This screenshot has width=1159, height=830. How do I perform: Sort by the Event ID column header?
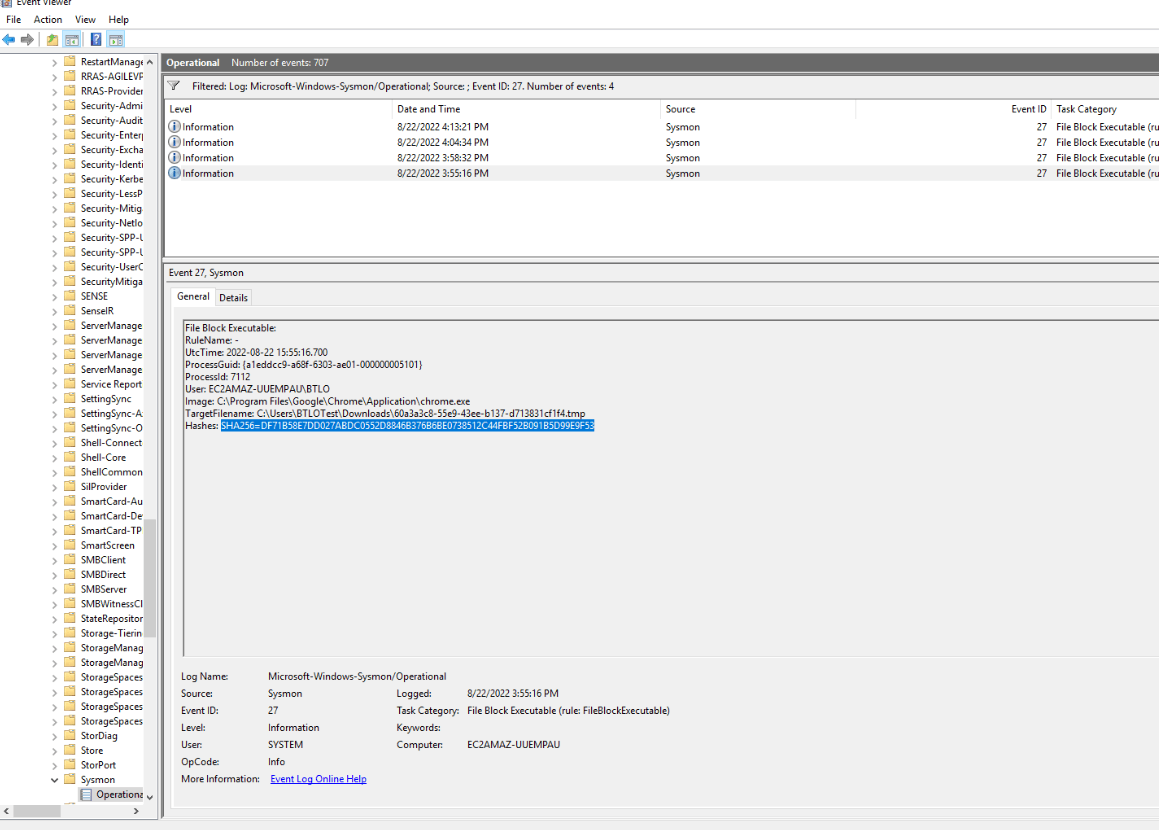954,109
